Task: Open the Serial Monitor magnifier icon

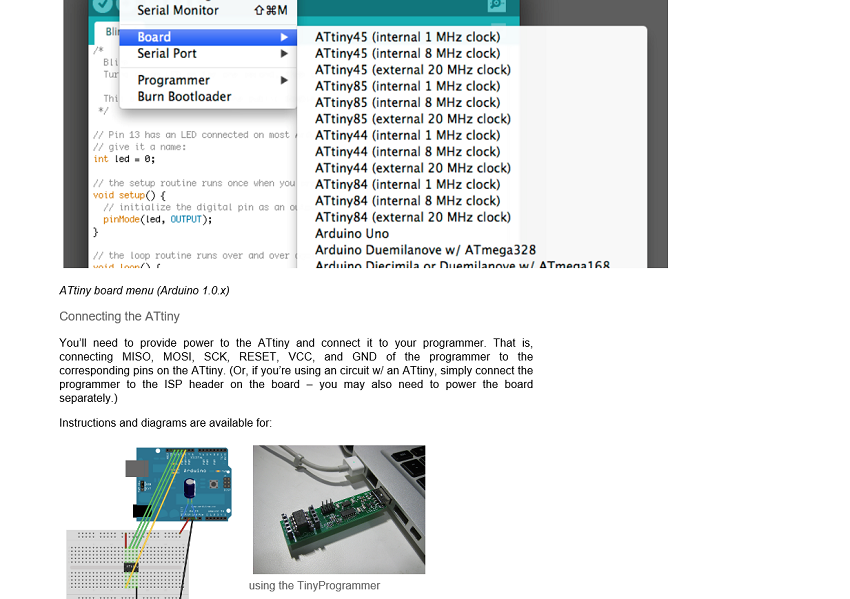Action: click(497, 5)
